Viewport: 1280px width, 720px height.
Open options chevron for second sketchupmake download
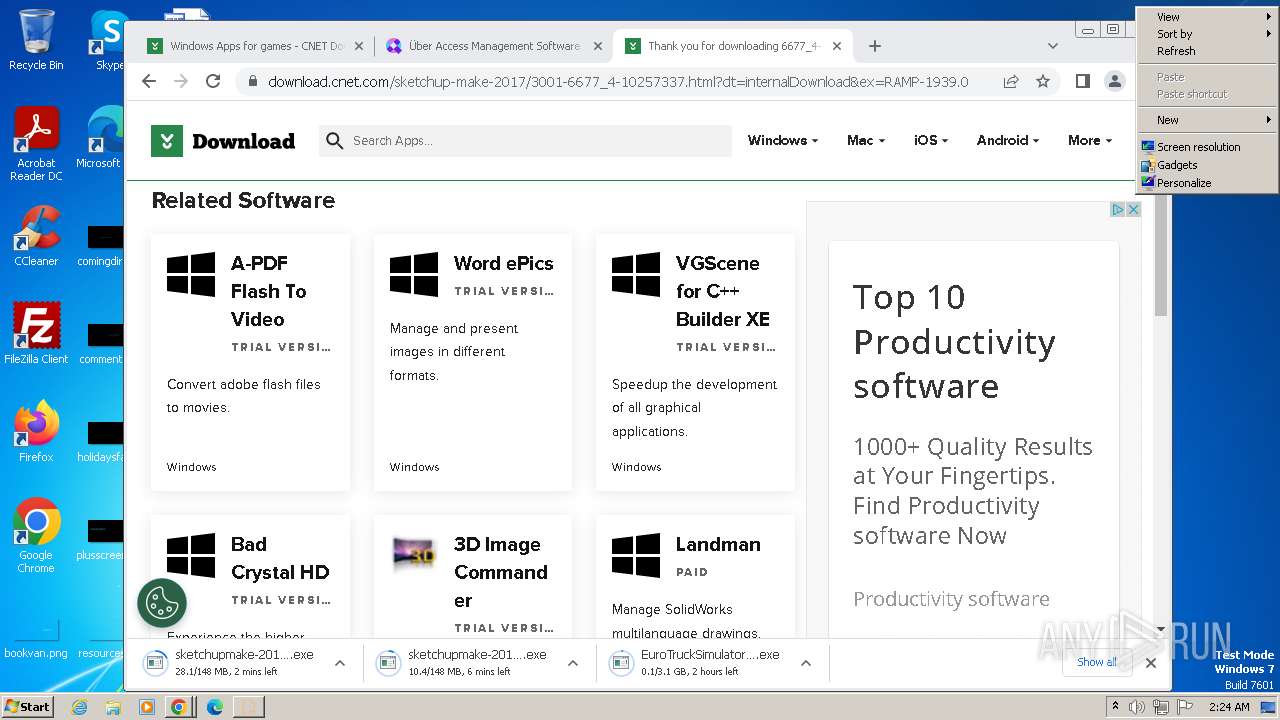point(573,663)
